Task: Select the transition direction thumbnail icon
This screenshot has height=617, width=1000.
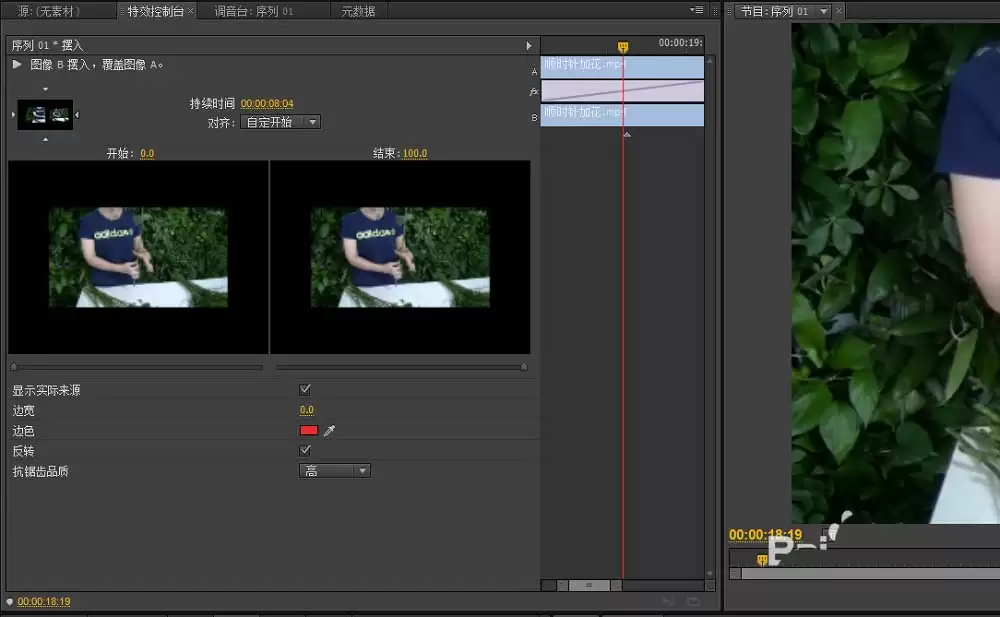Action: coord(45,115)
